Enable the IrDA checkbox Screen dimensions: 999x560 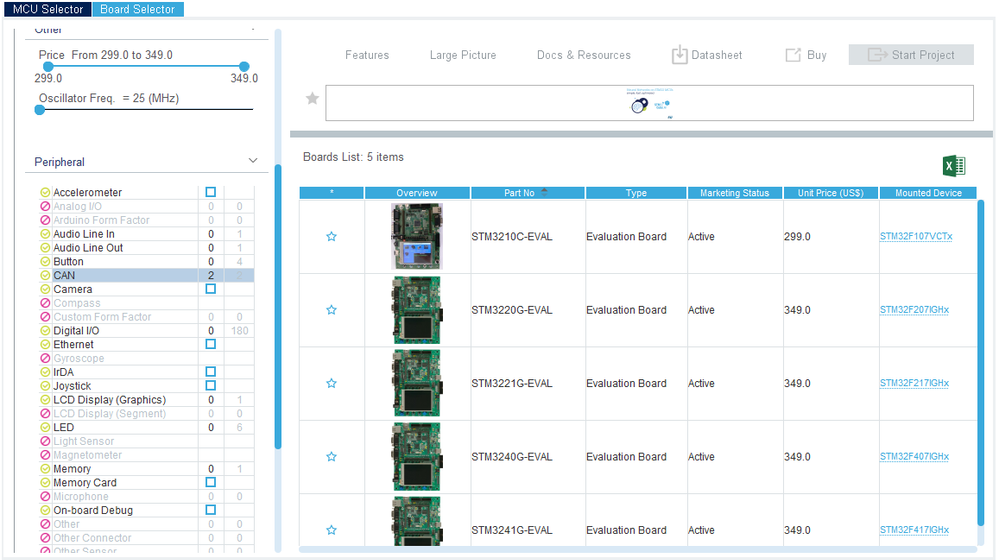point(211,371)
